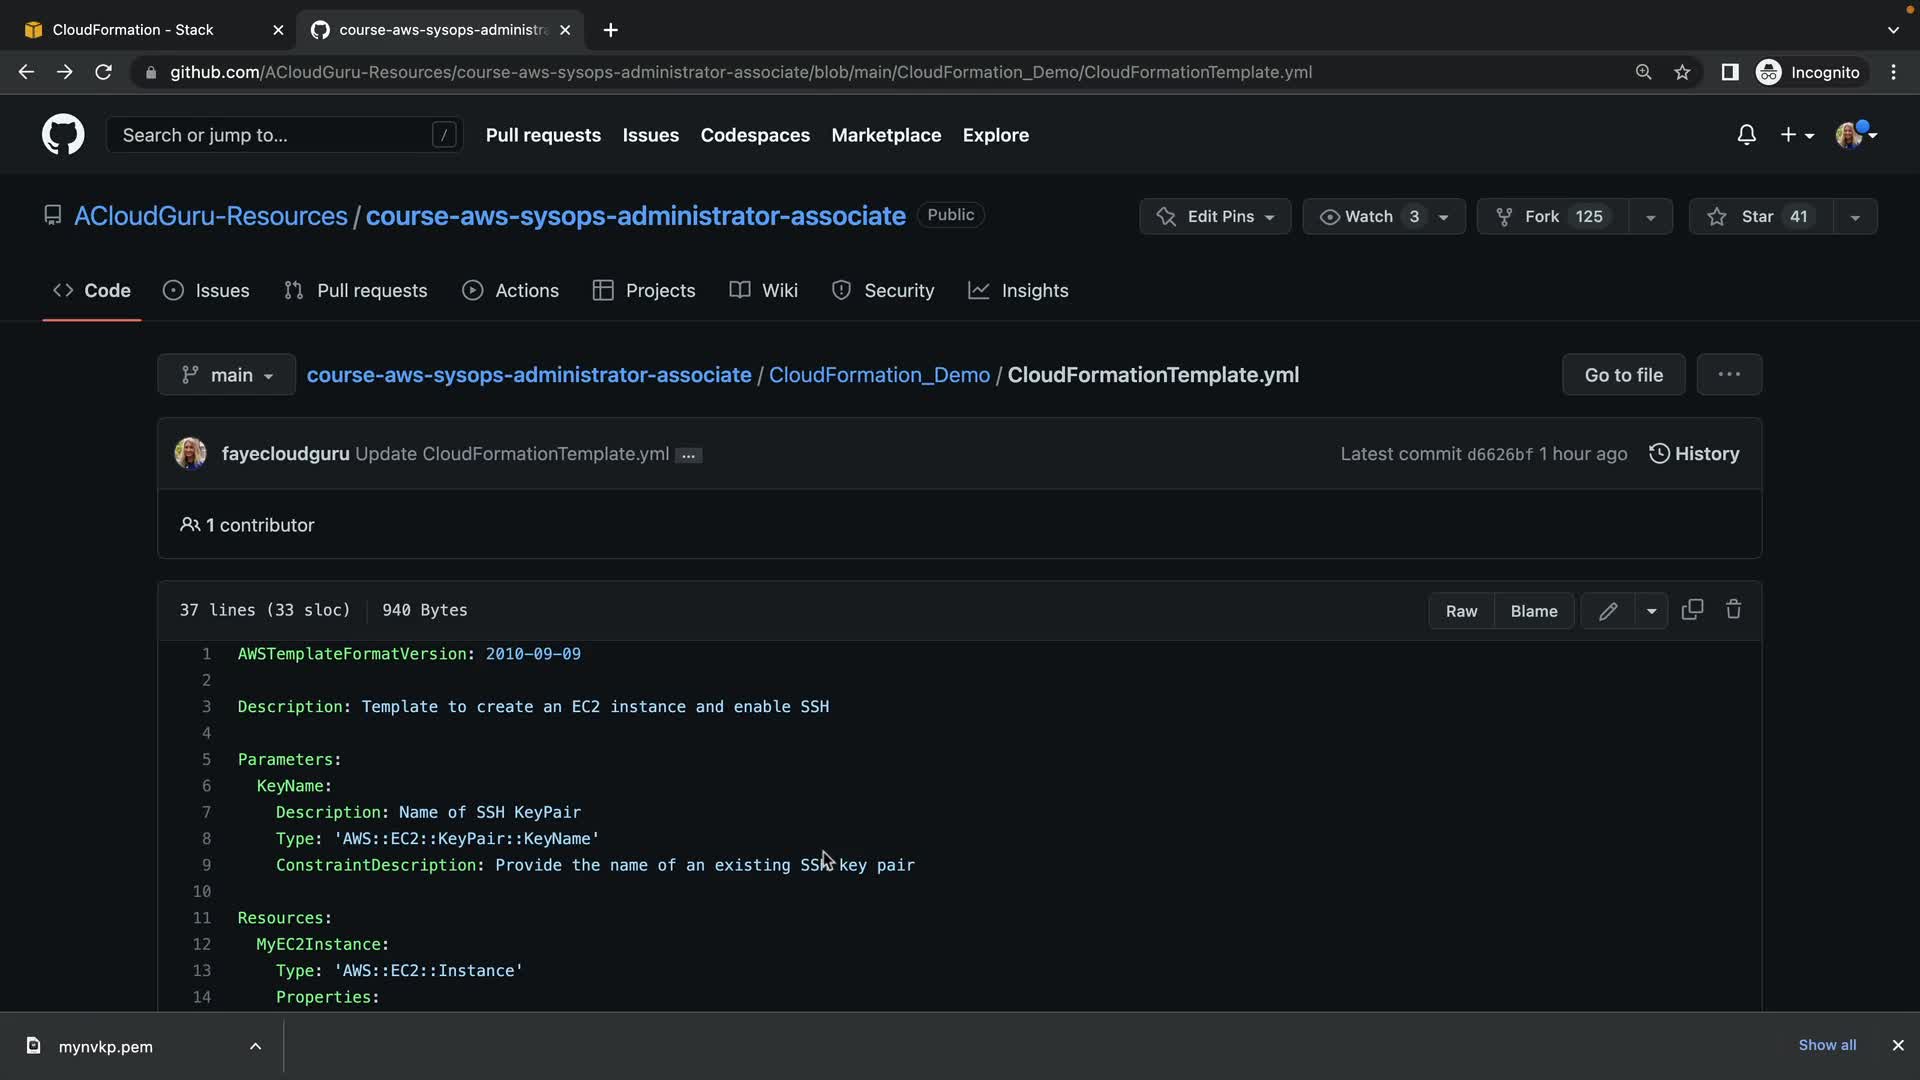Reload the page in browser
This screenshot has width=1920, height=1080.
click(103, 72)
